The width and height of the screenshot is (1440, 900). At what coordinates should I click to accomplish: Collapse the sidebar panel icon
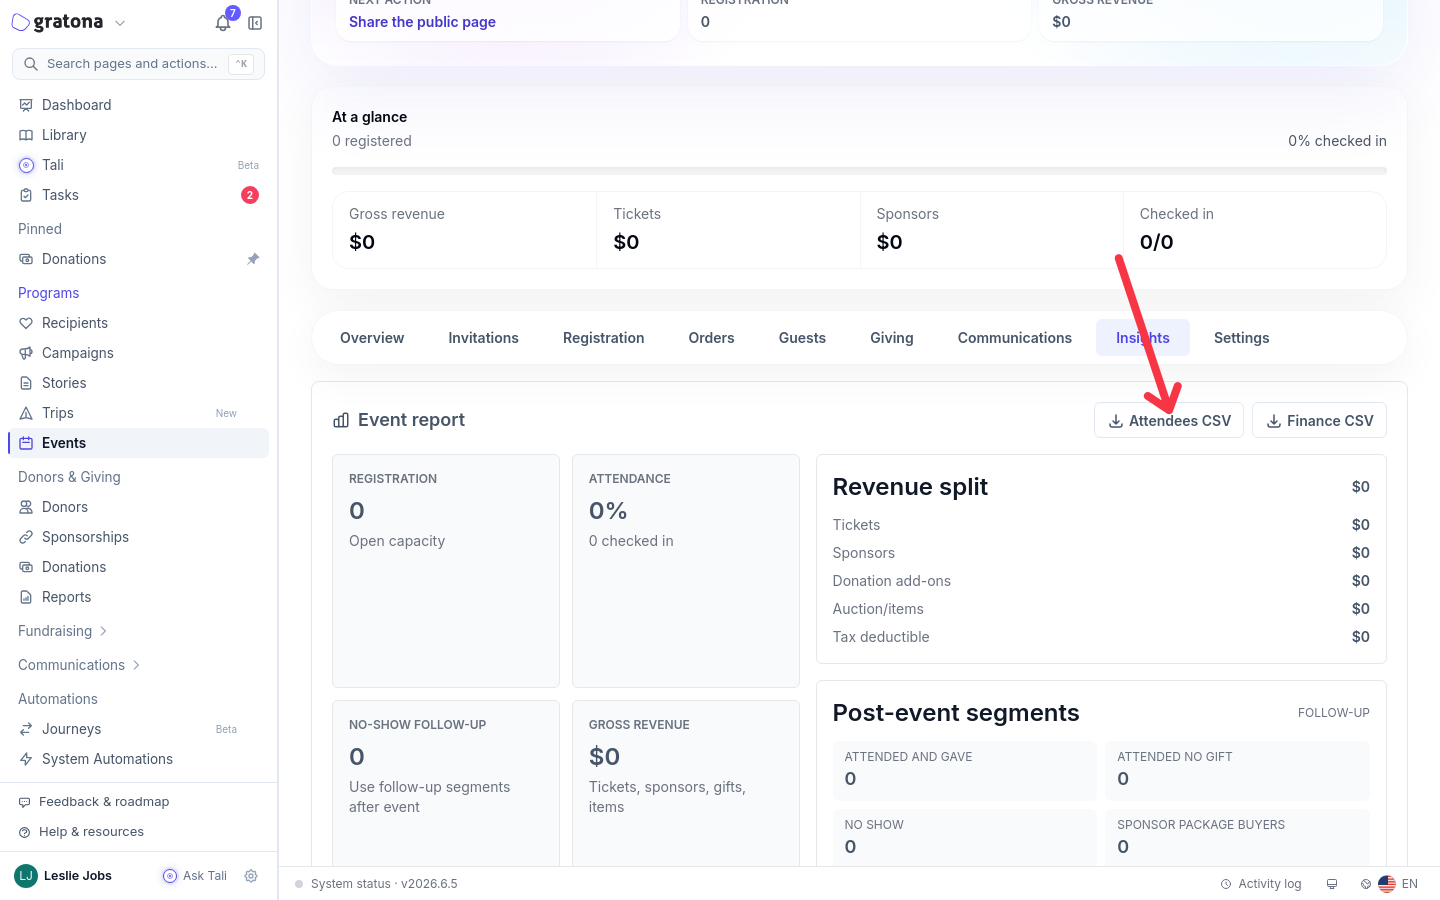click(x=255, y=23)
